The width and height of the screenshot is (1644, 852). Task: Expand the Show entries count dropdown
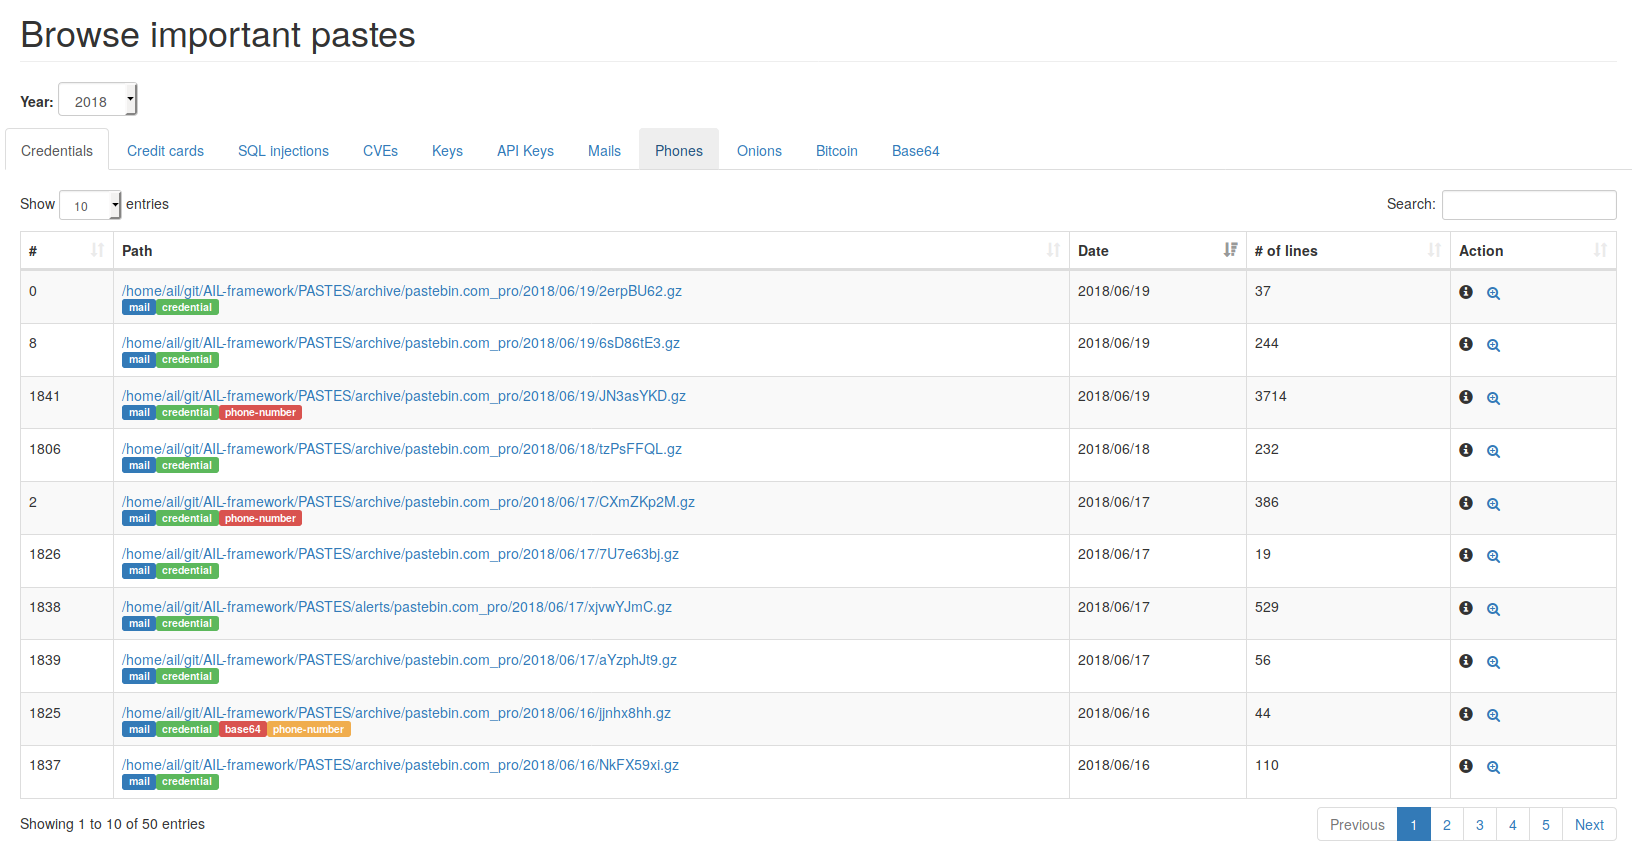point(90,205)
